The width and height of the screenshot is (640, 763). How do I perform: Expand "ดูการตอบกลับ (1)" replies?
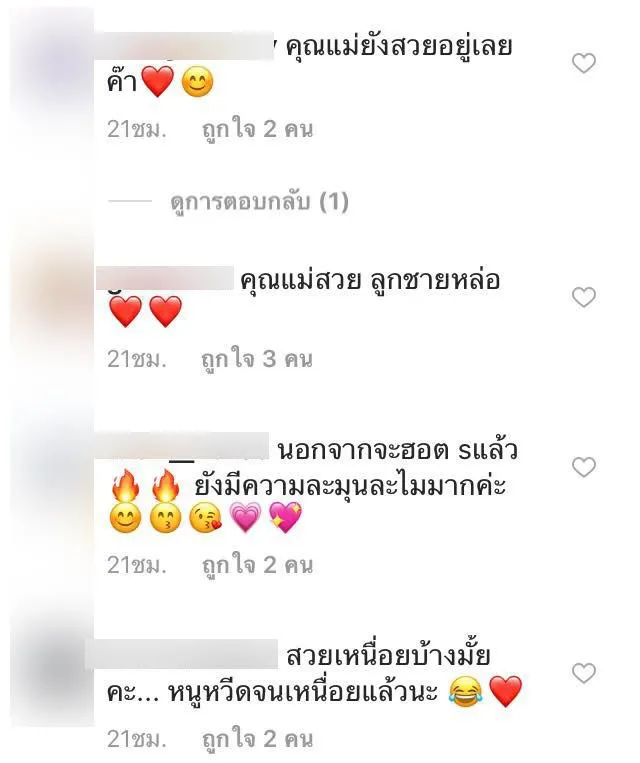pos(259,201)
